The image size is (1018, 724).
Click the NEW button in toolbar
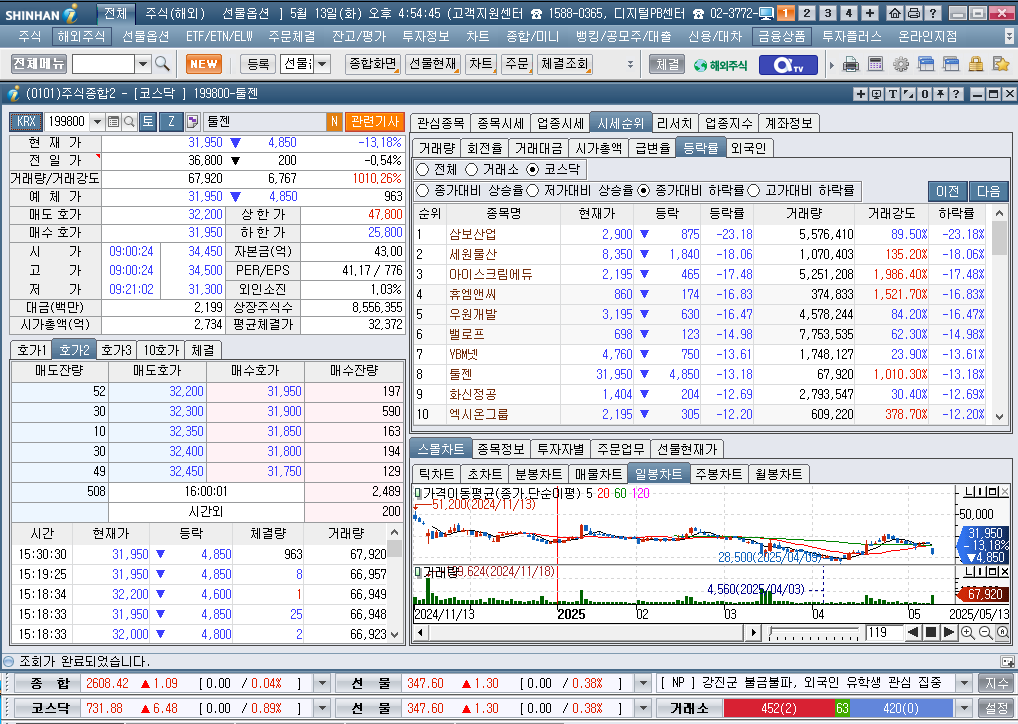coord(204,64)
